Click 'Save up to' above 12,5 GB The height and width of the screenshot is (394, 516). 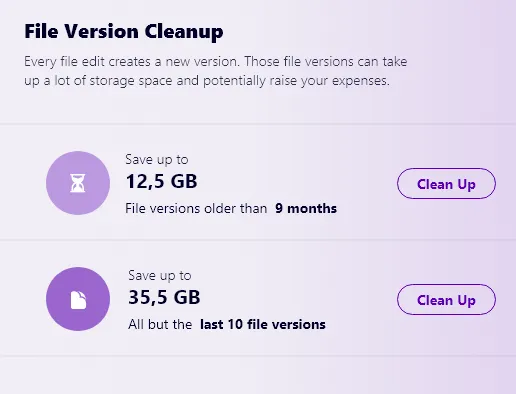tap(157, 160)
